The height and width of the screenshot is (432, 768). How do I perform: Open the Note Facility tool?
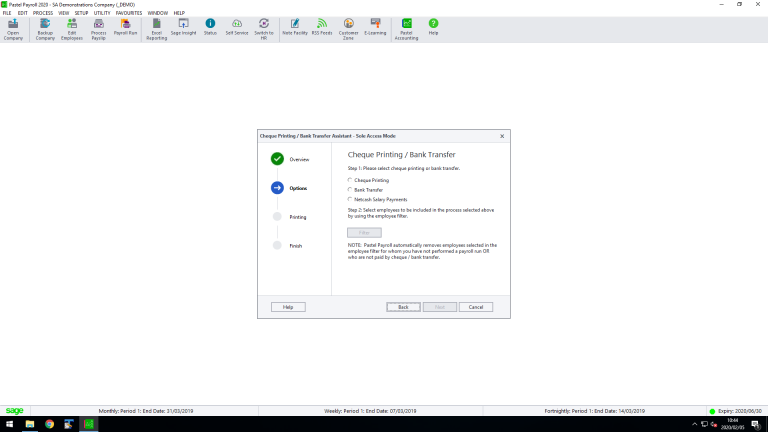(295, 27)
